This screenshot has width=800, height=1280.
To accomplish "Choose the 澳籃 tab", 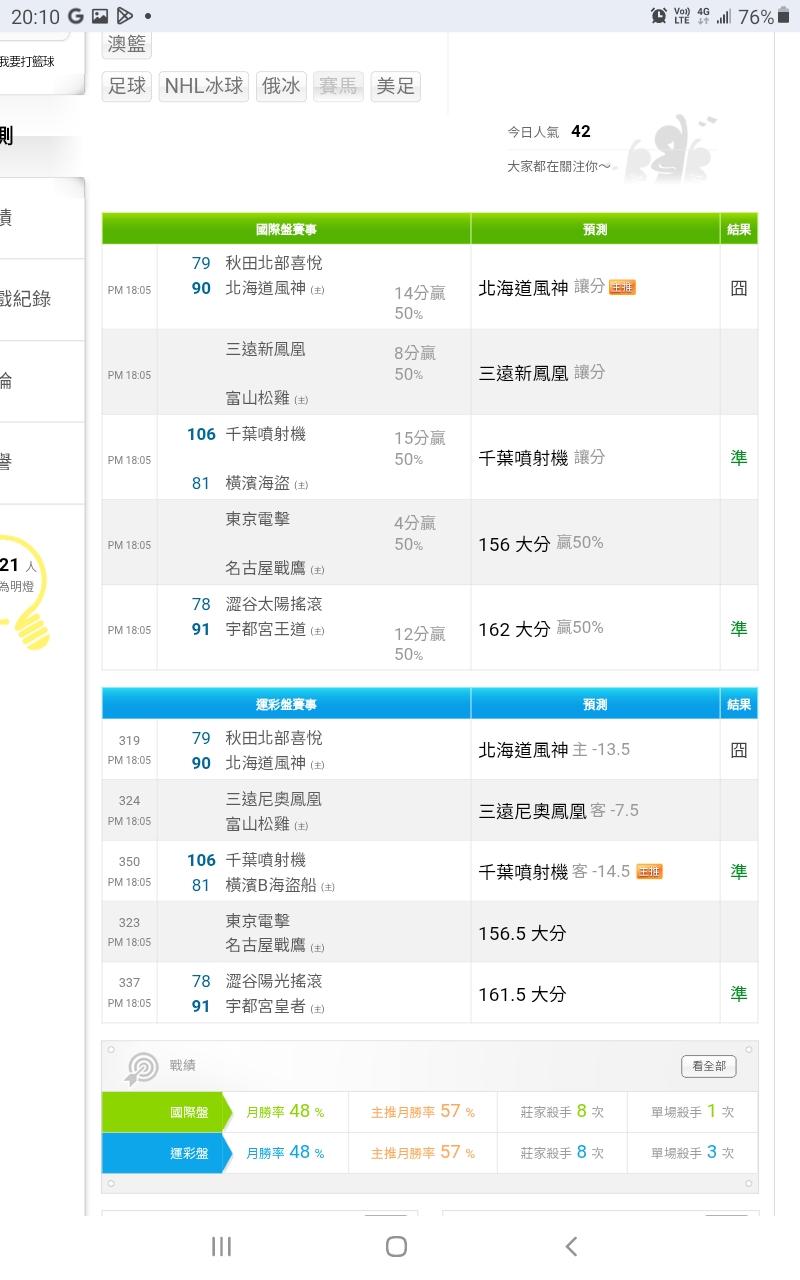I will 127,44.
